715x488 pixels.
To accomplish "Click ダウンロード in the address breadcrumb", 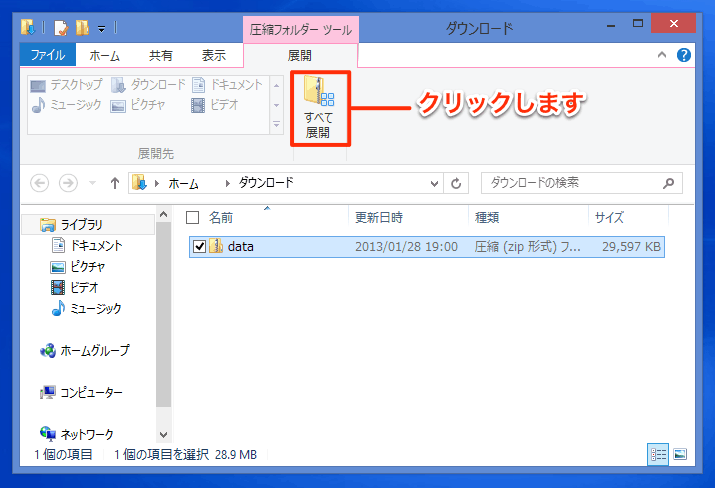I will coord(266,183).
